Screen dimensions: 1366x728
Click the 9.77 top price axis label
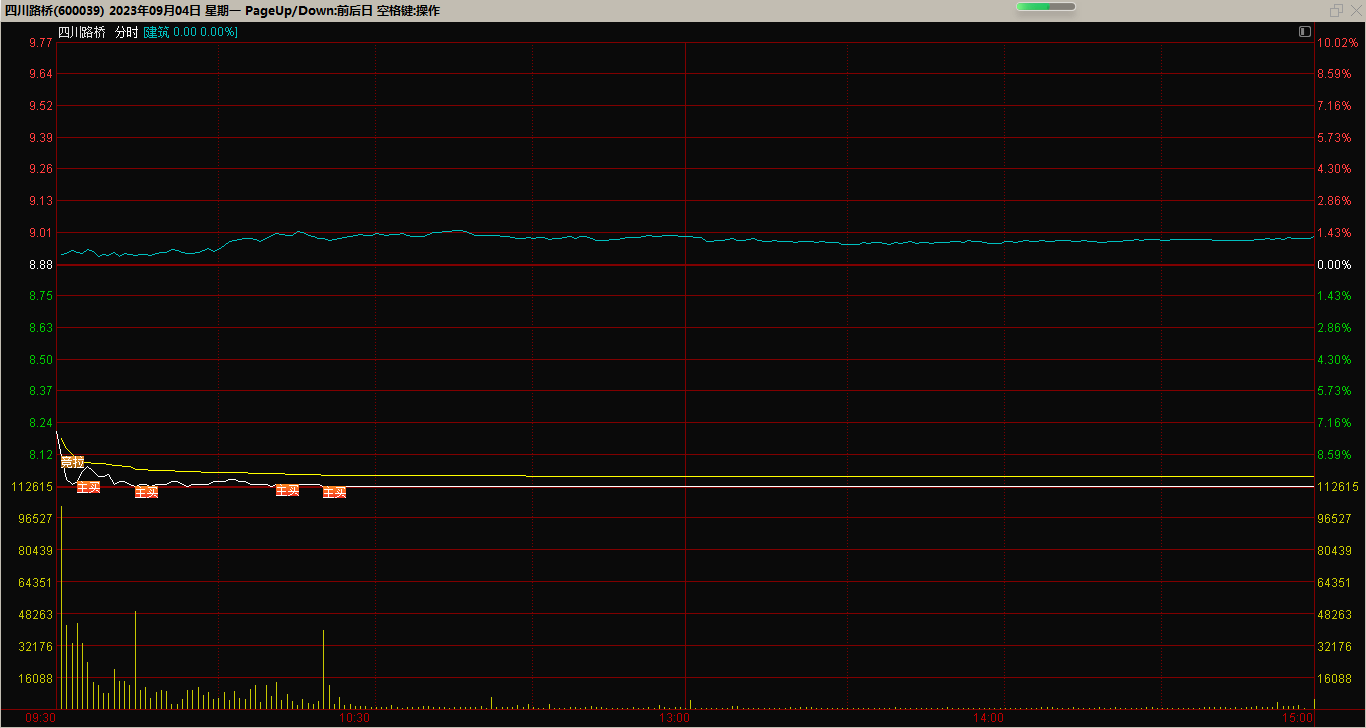41,43
